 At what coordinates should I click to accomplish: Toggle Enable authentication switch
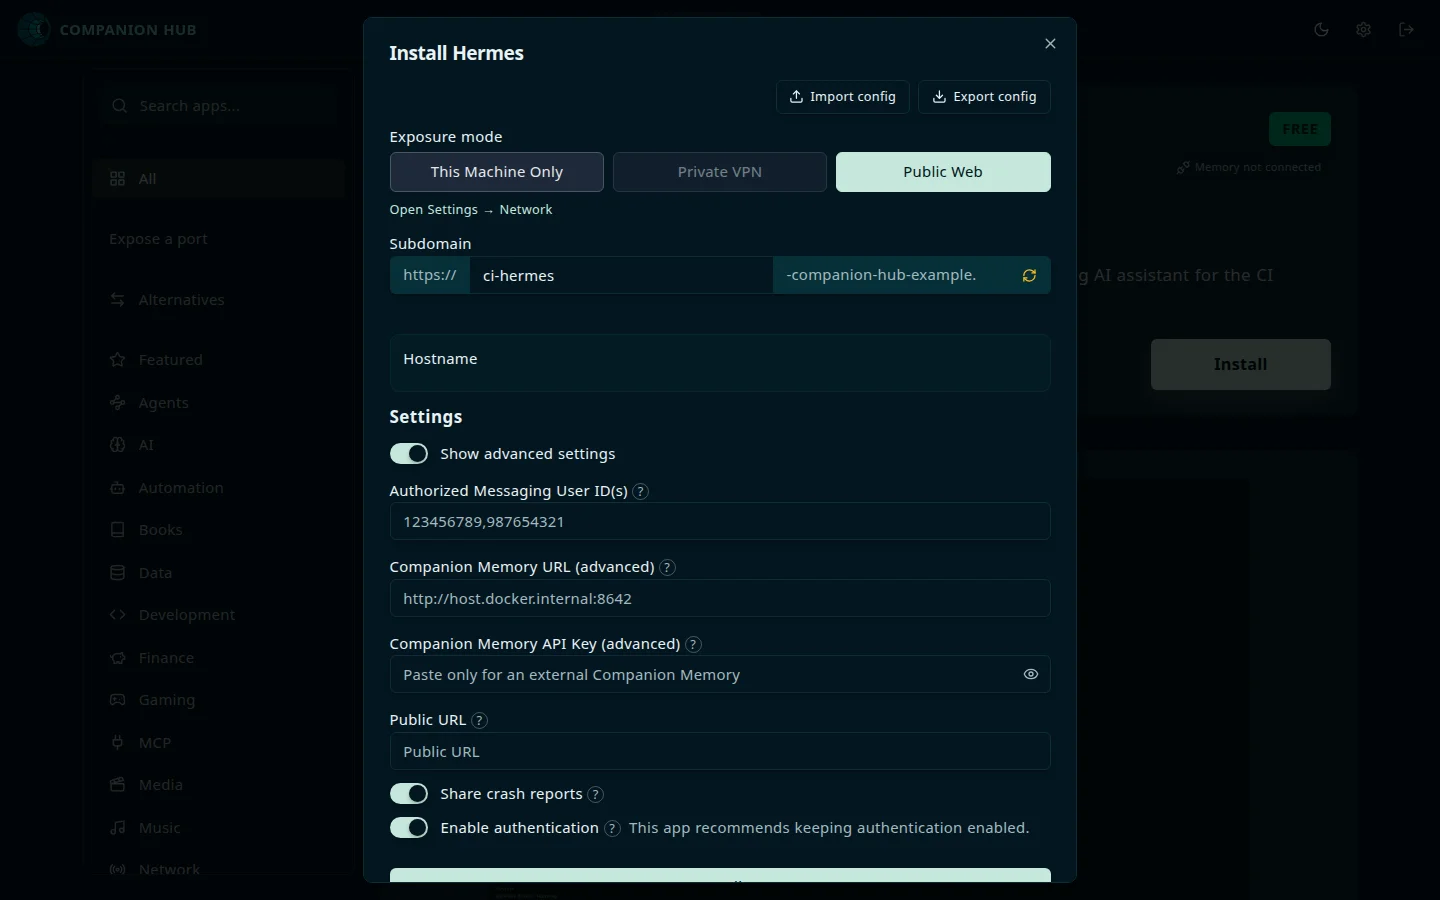click(x=409, y=828)
